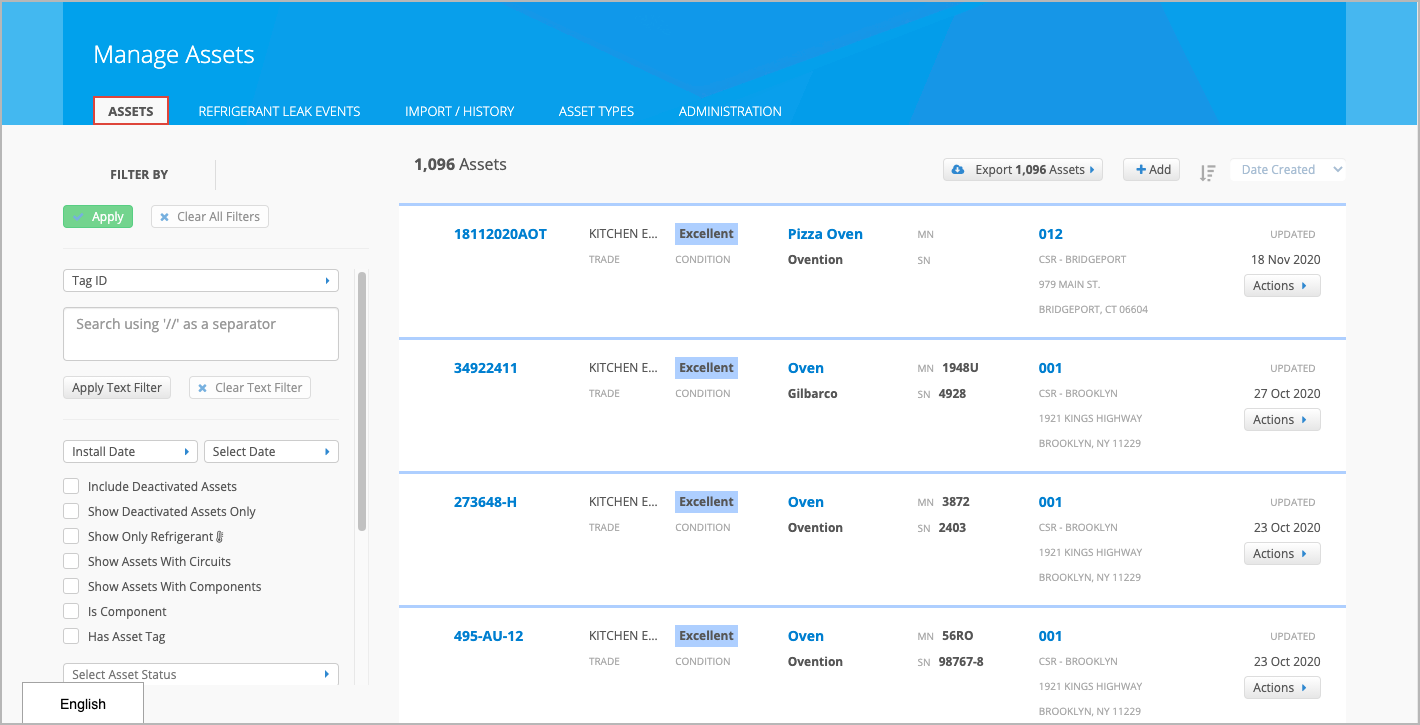Click the arrow icon on Export Assets button
The width and height of the screenshot is (1420, 725).
tap(1092, 170)
